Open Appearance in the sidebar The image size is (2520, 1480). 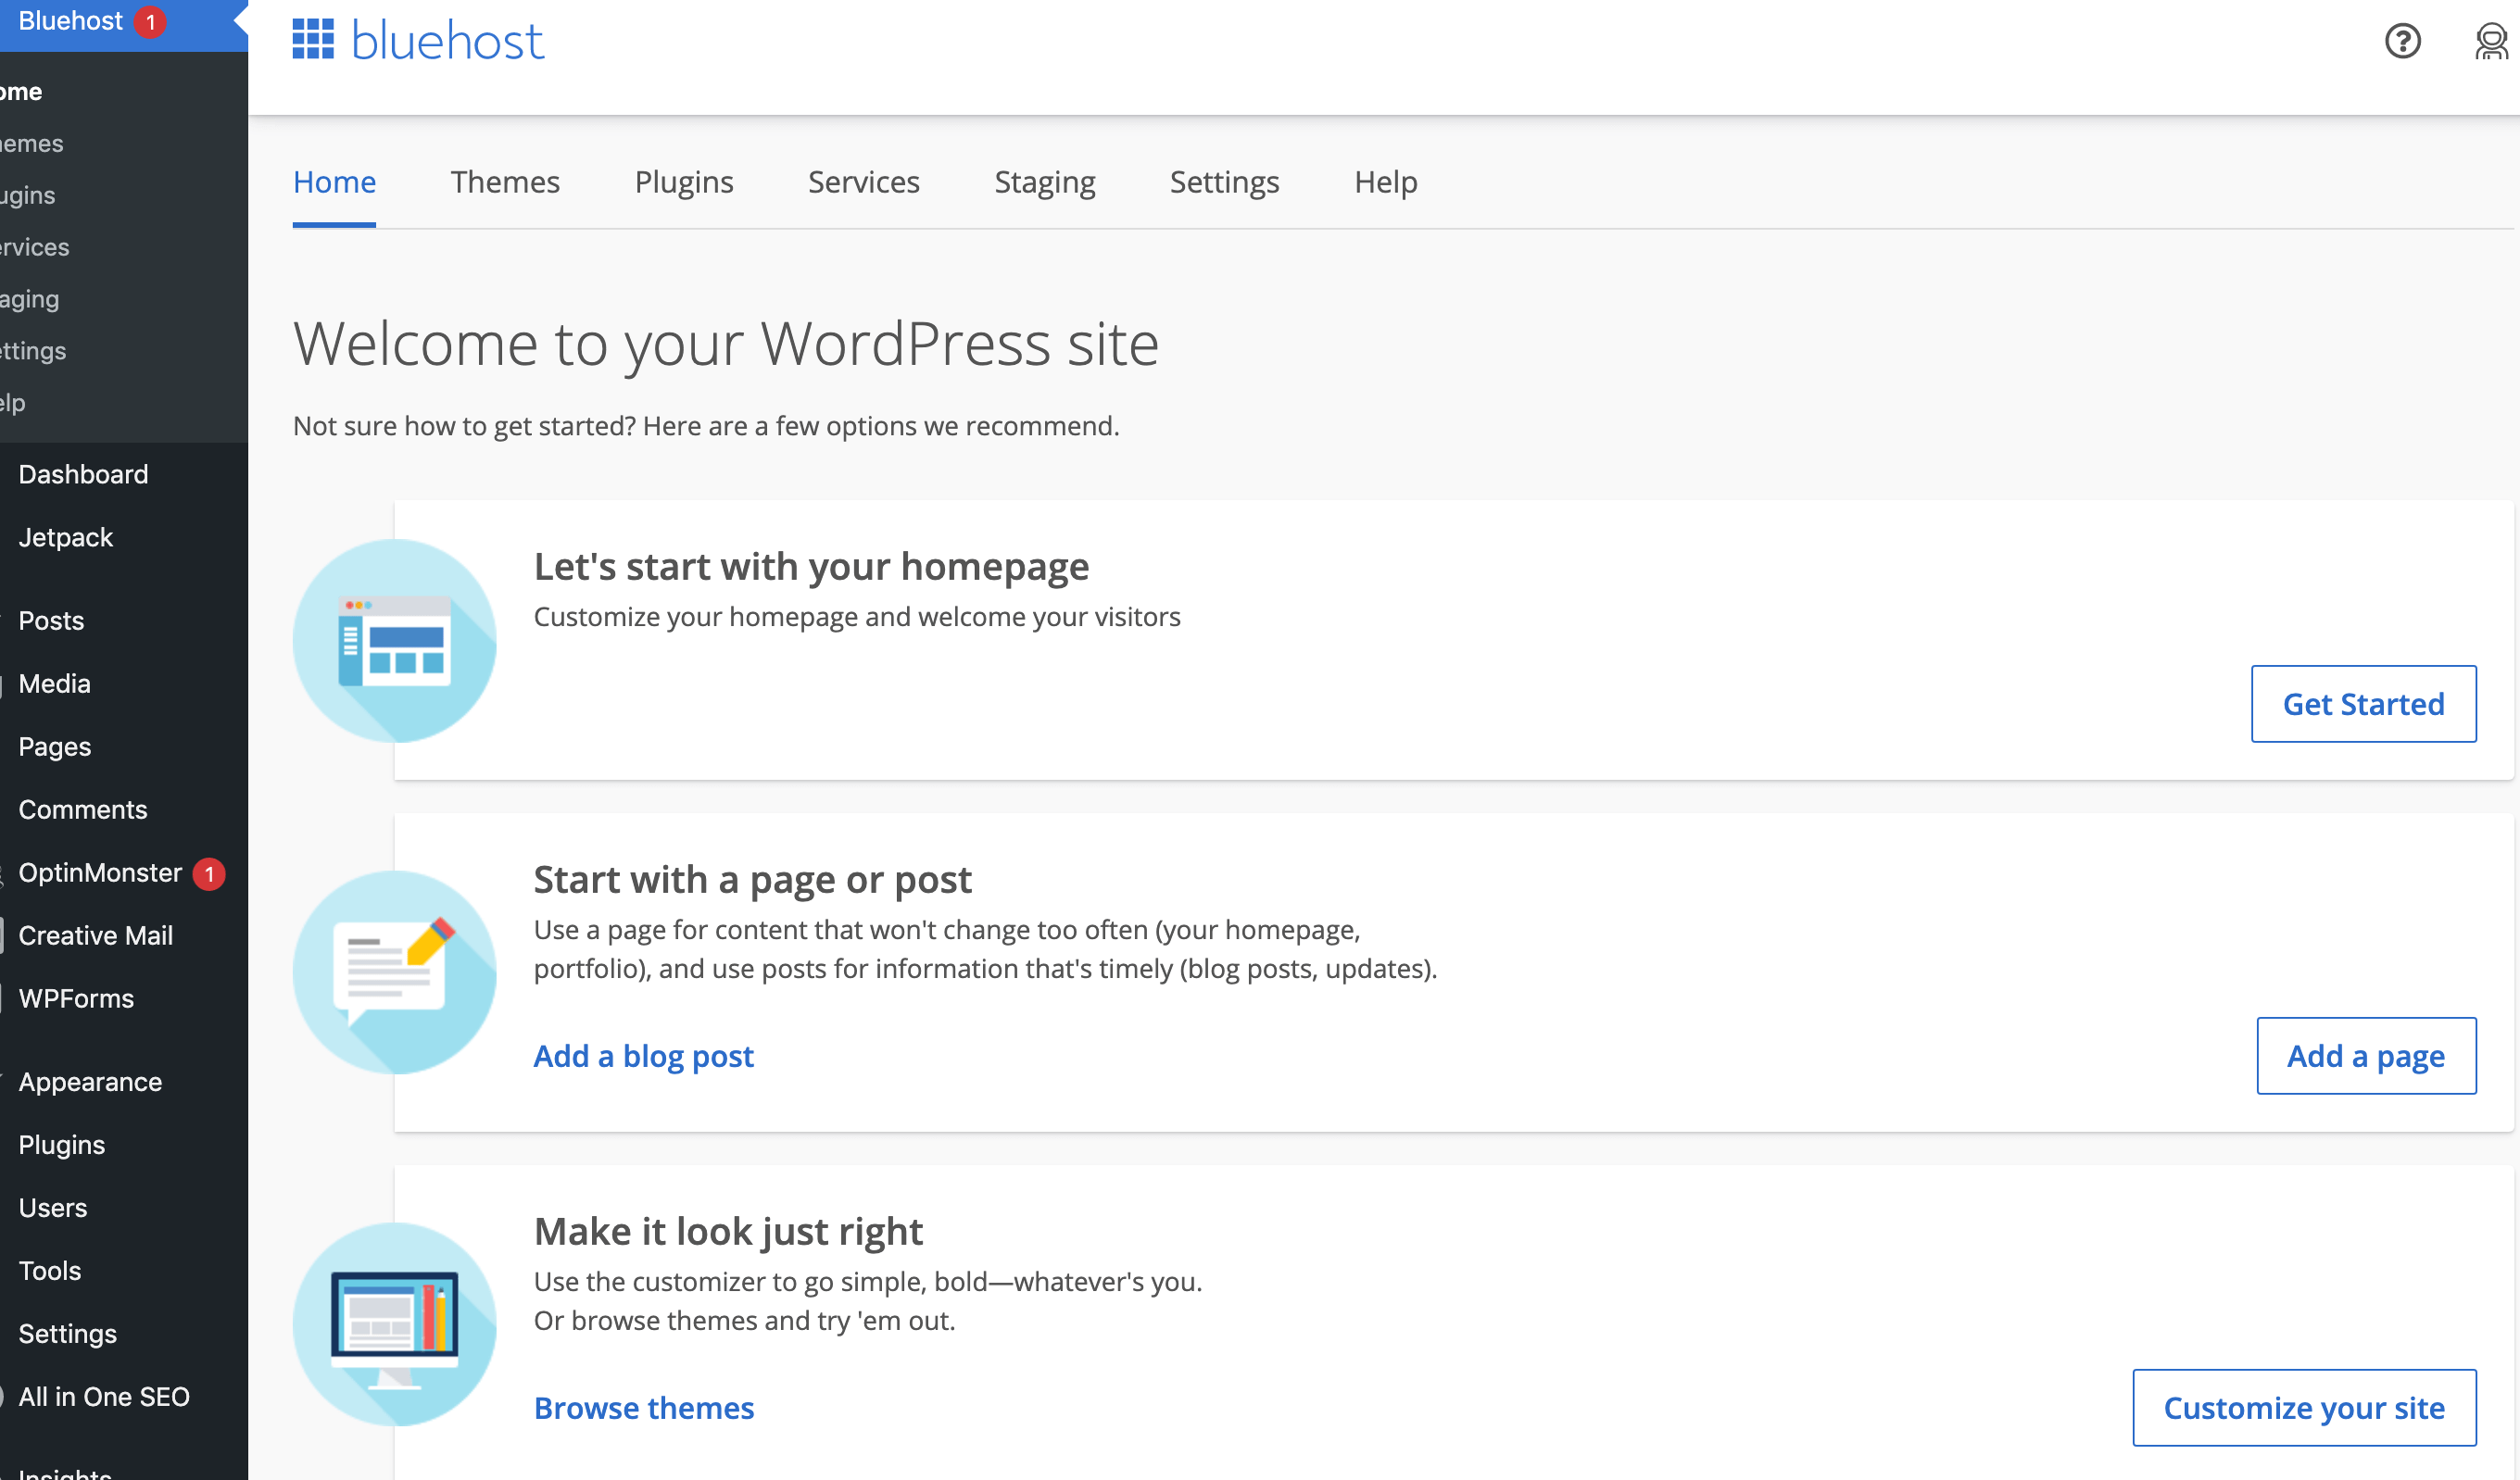pos(90,1081)
